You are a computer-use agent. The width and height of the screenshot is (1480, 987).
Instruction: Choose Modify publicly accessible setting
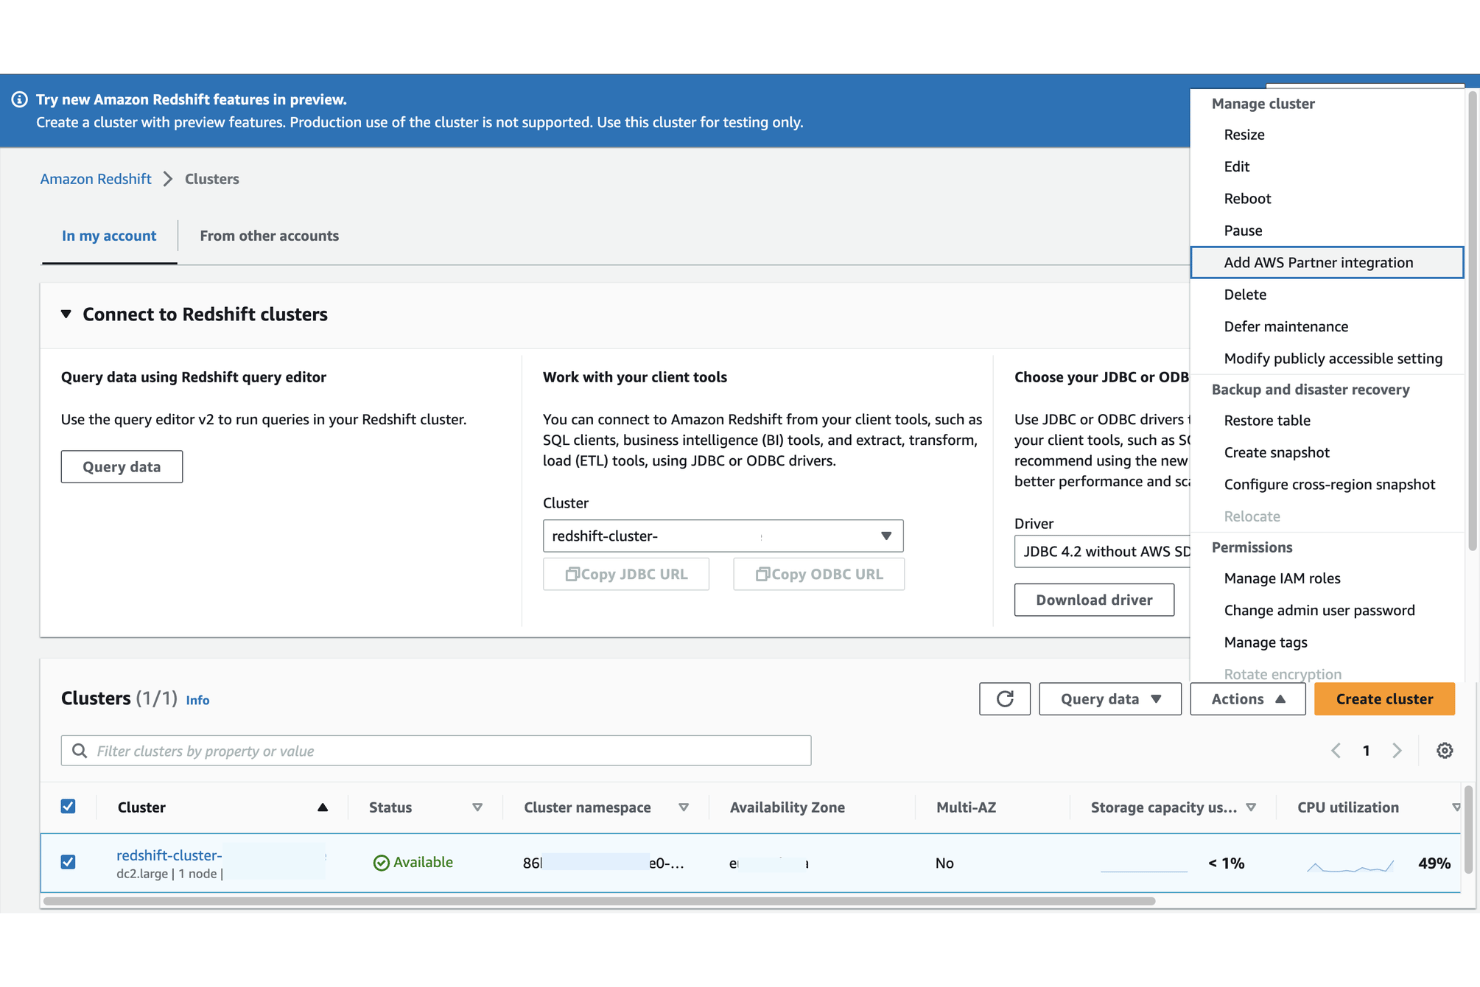point(1327,359)
